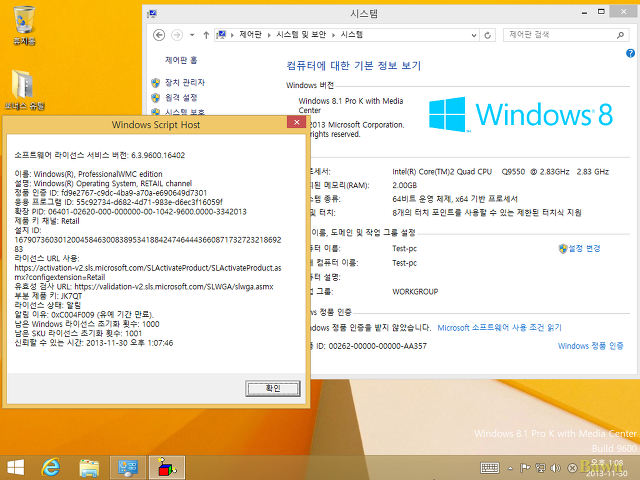Viewport: 640px width, 480px height.
Task: Switch to the System control panel taskbar button
Action: (128, 467)
